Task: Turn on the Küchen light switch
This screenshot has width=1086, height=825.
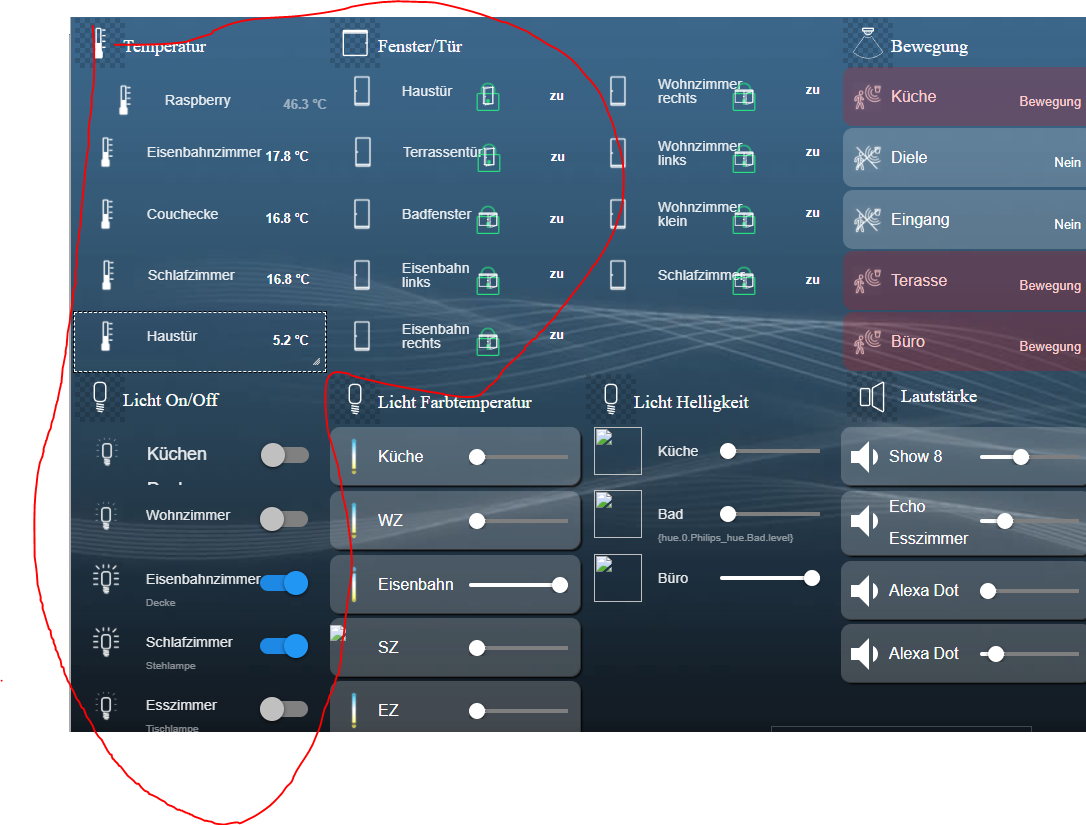Action: click(x=285, y=455)
